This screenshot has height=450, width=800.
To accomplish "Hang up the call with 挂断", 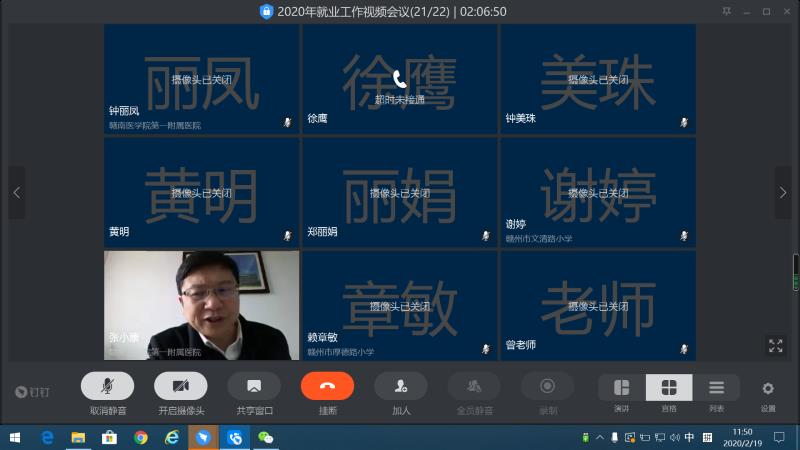I will pyautogui.click(x=327, y=386).
